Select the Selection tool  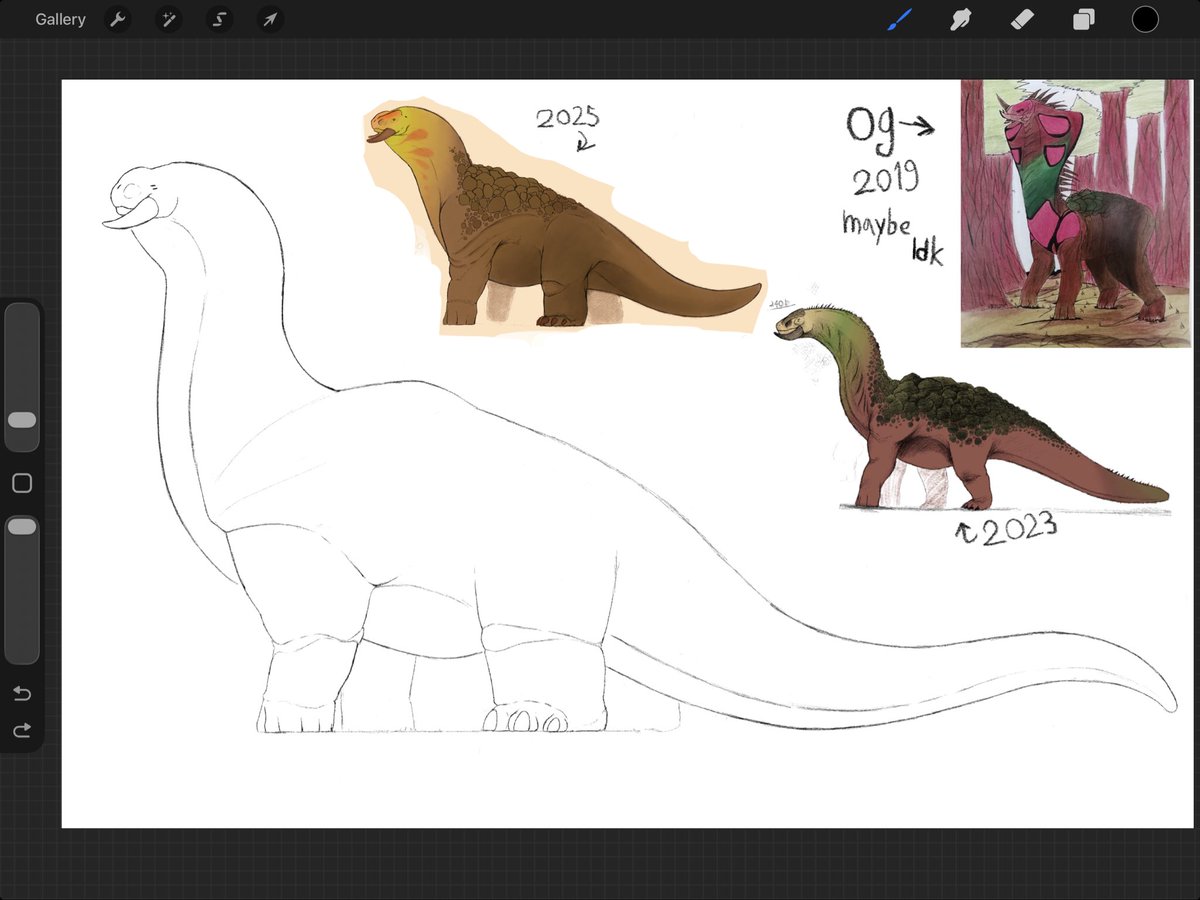click(219, 19)
